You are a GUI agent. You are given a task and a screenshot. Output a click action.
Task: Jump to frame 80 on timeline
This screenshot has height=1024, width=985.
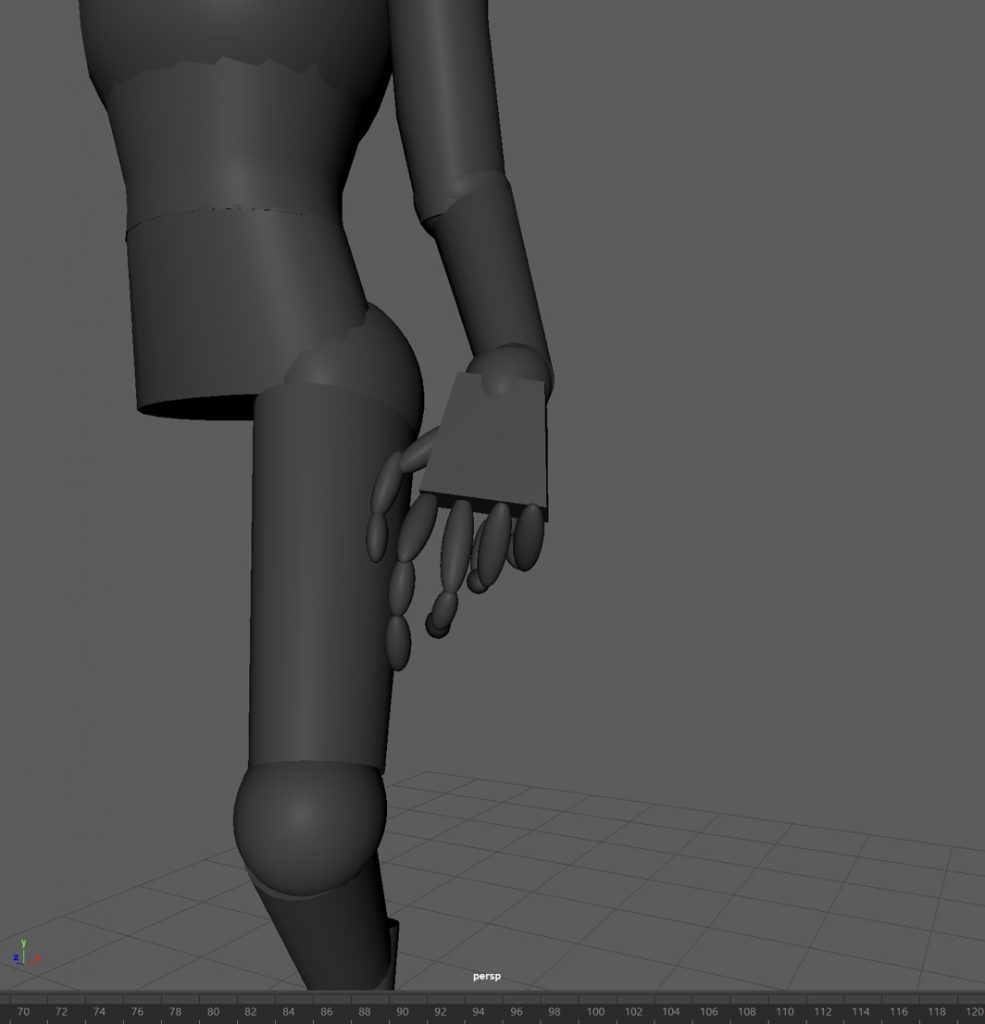click(x=213, y=1011)
